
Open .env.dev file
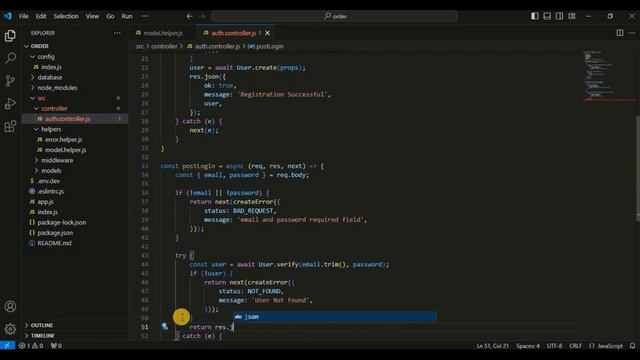75,181
